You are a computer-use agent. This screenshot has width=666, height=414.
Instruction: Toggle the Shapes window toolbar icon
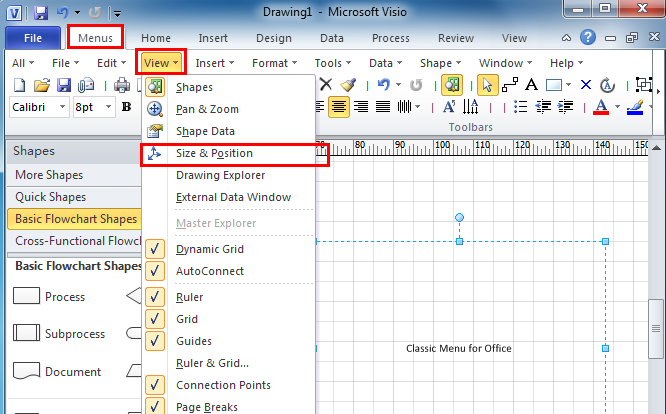pyautogui.click(x=452, y=85)
